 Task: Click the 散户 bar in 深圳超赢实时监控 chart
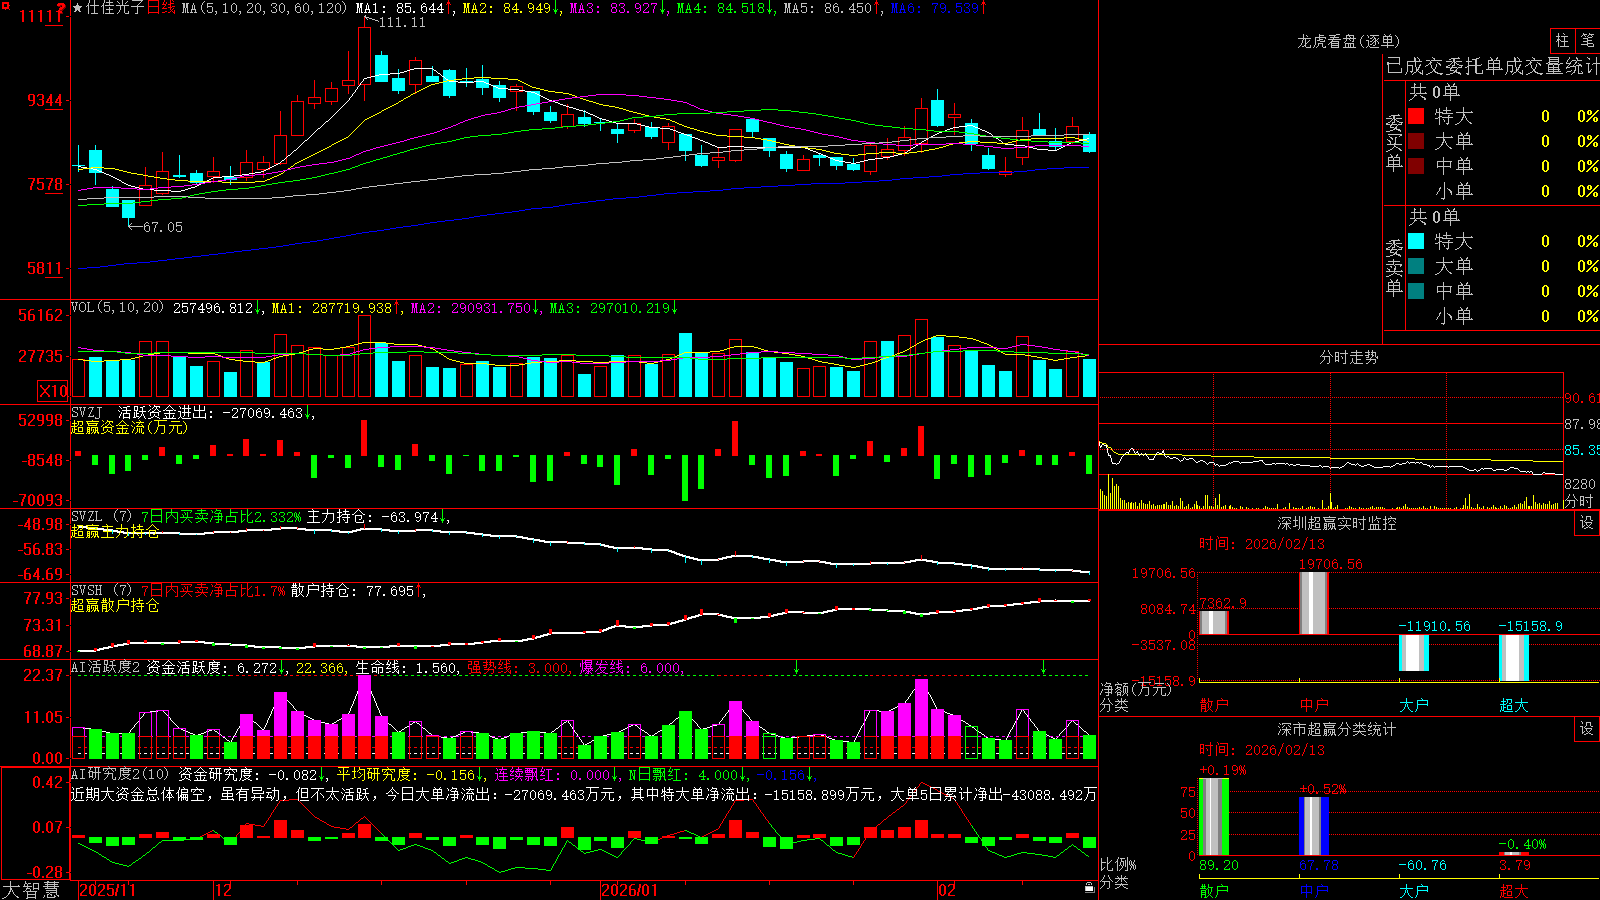tap(1214, 622)
